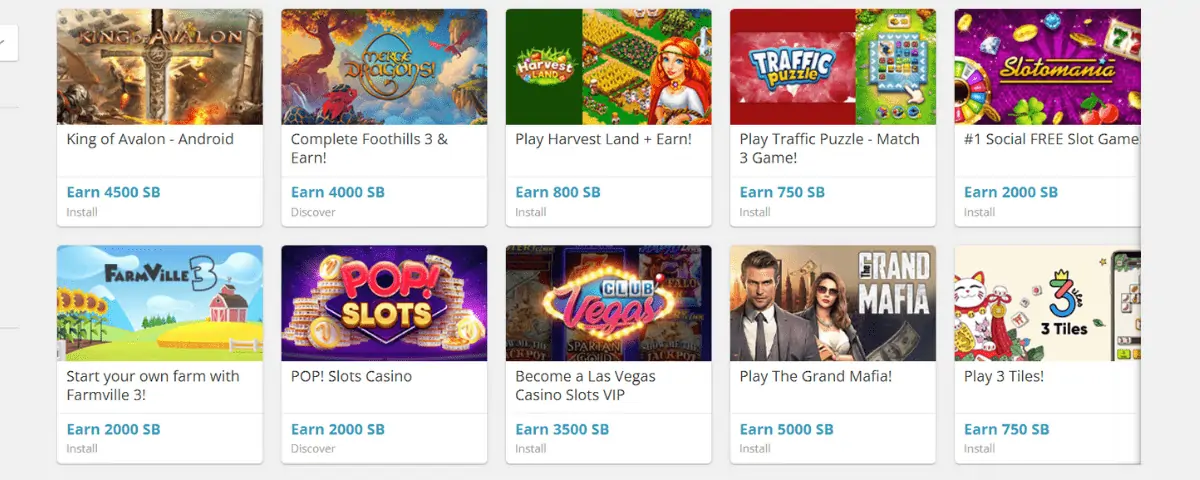Click the Earn 4500 SB link
Screen dimensions: 1200x480
coord(113,192)
